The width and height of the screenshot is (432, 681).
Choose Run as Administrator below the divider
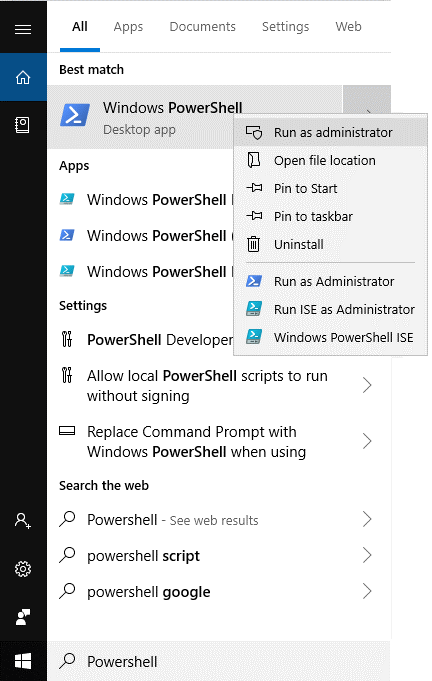(330, 281)
